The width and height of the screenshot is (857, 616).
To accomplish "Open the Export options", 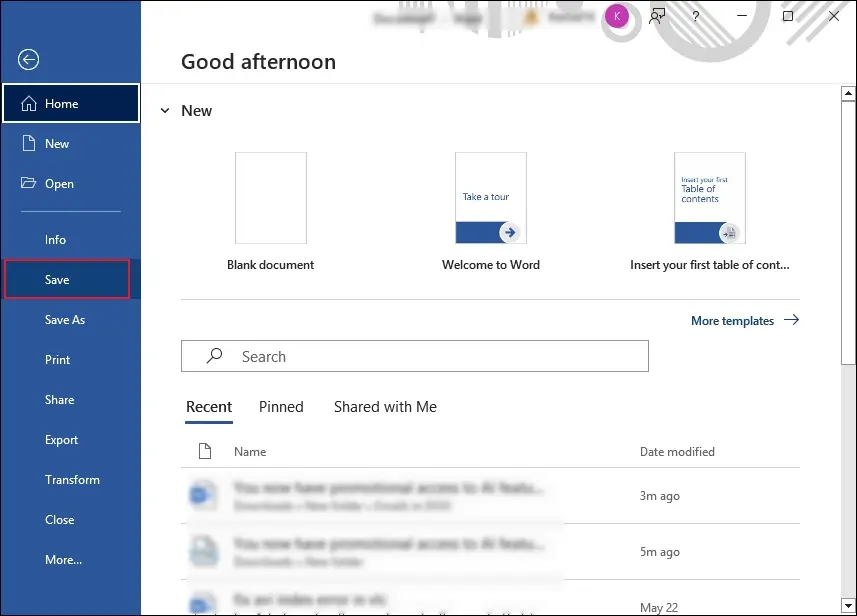I will click(x=71, y=439).
